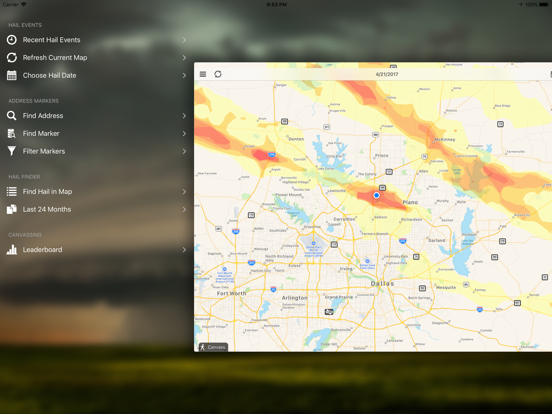552x414 pixels.
Task: Select Find Address menu item
Action: [96, 115]
